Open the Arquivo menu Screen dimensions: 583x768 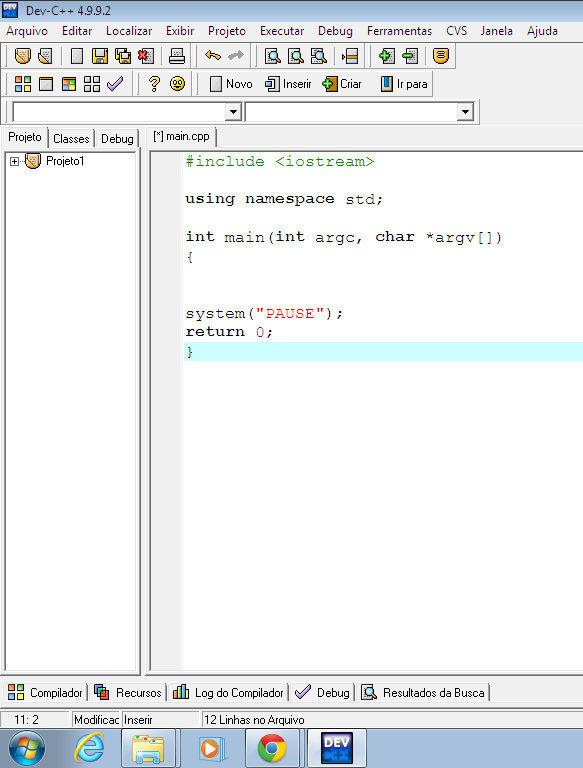pos(27,31)
